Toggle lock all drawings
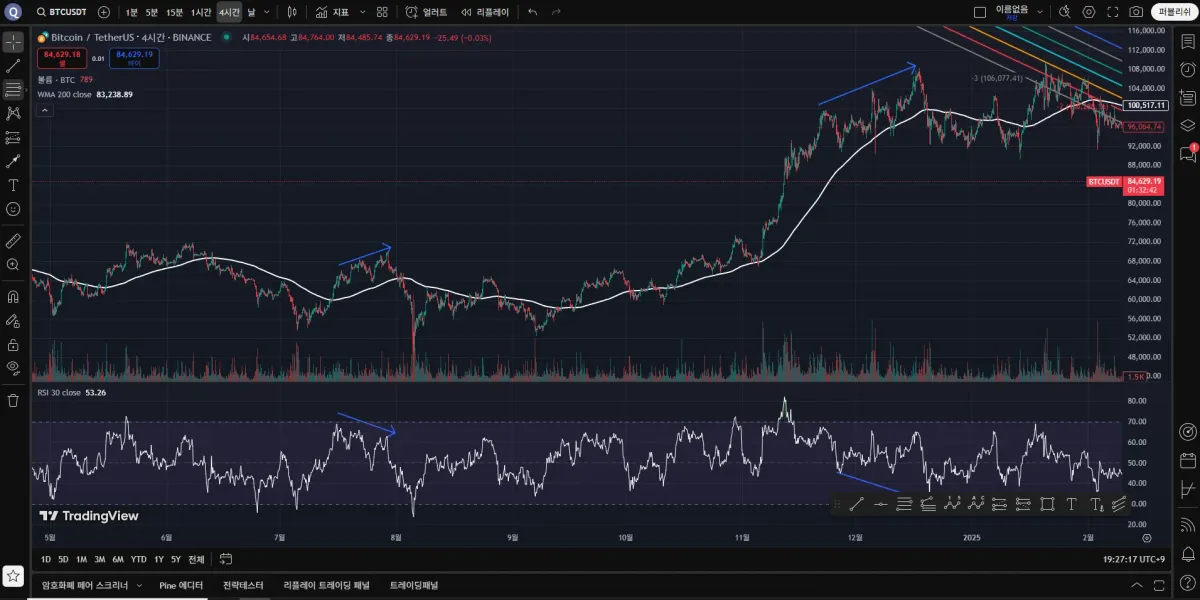Viewport: 1200px width, 600px height. coord(13,344)
